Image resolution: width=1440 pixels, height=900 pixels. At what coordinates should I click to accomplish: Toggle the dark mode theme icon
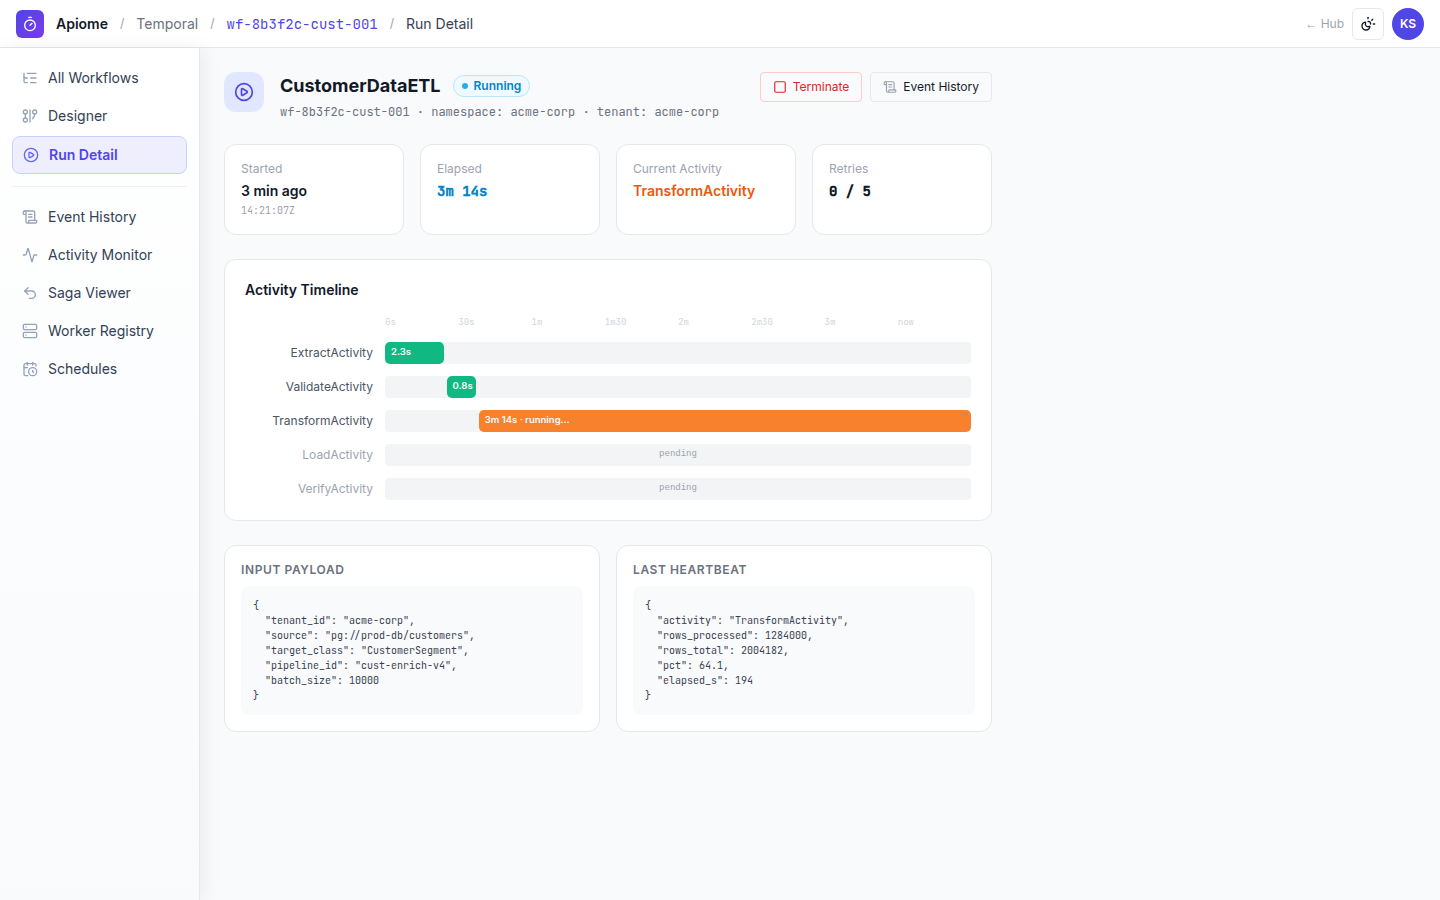click(x=1368, y=24)
